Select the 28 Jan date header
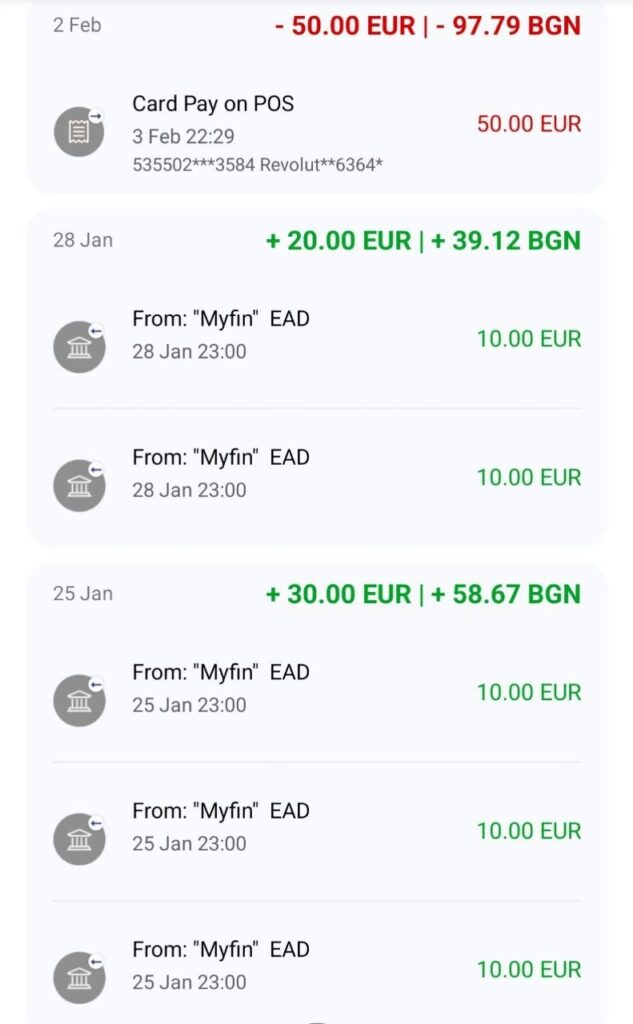 point(83,240)
